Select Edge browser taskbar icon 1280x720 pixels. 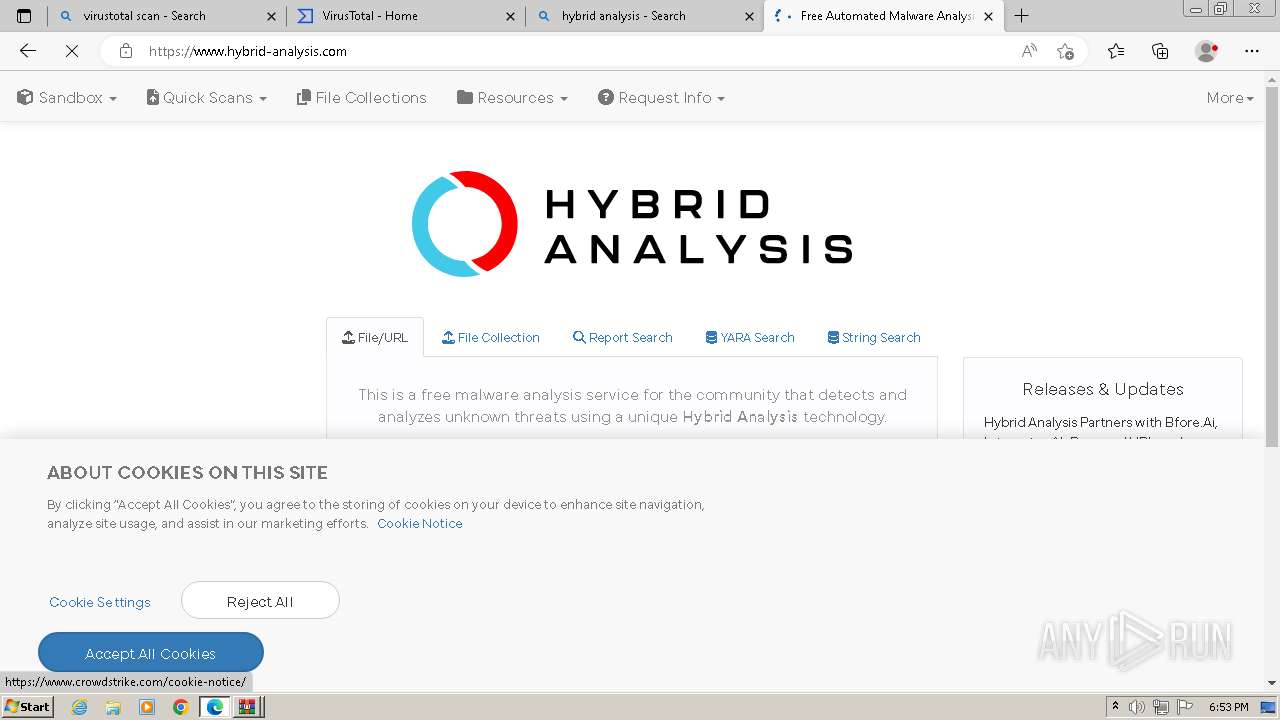coord(214,707)
